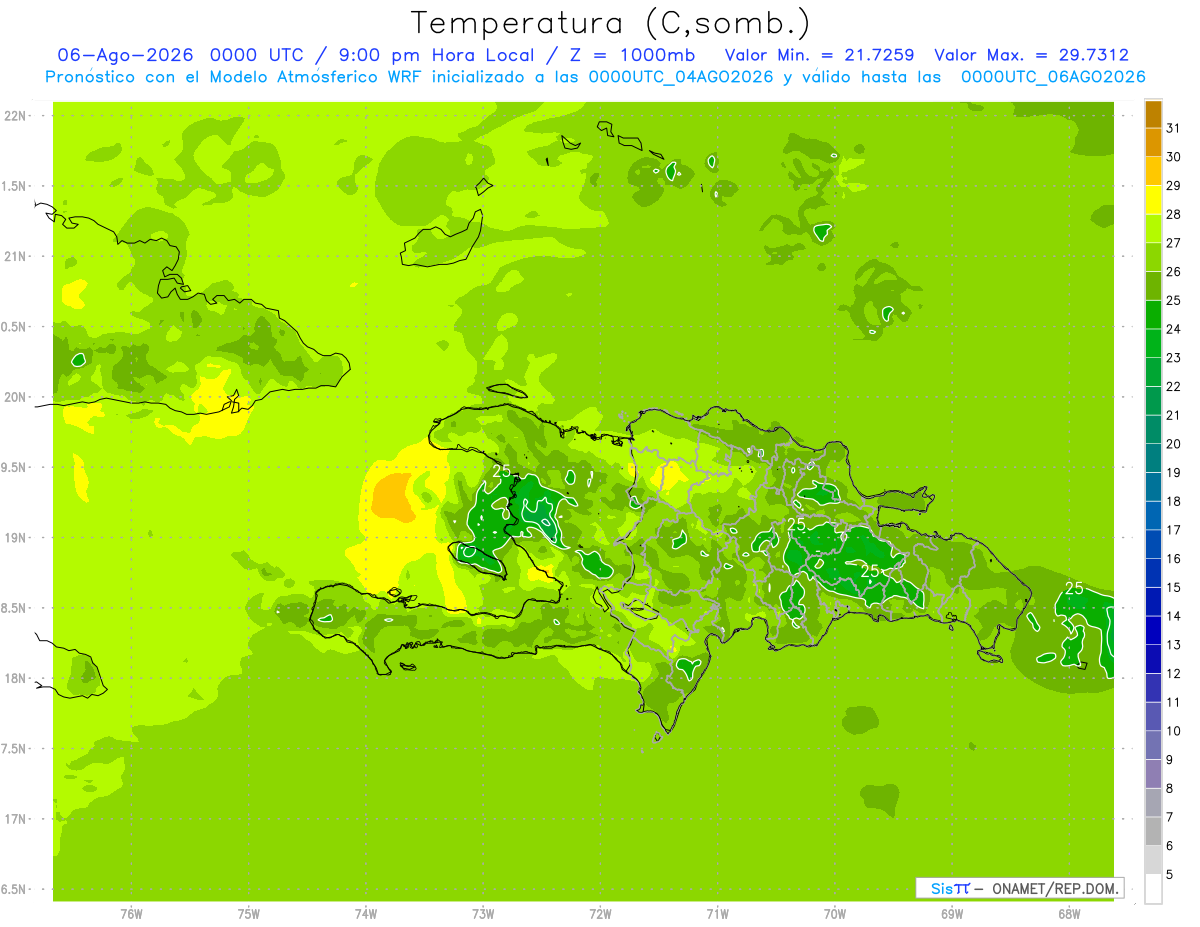Viewport: 1200px width, 927px height.
Task: Click the "31" colorbar scale label
Action: pos(1174,128)
